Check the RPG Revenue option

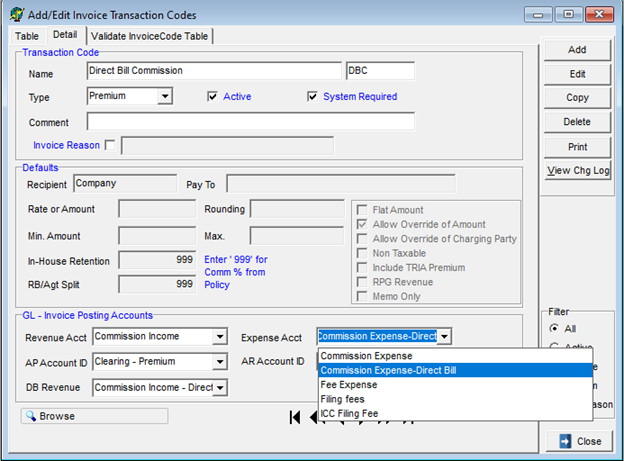click(362, 282)
